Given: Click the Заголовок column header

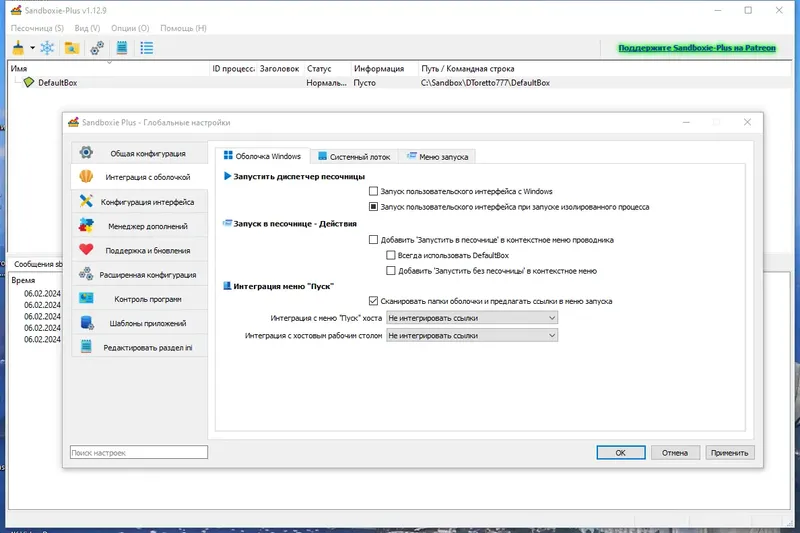Looking at the screenshot, I should pos(280,68).
